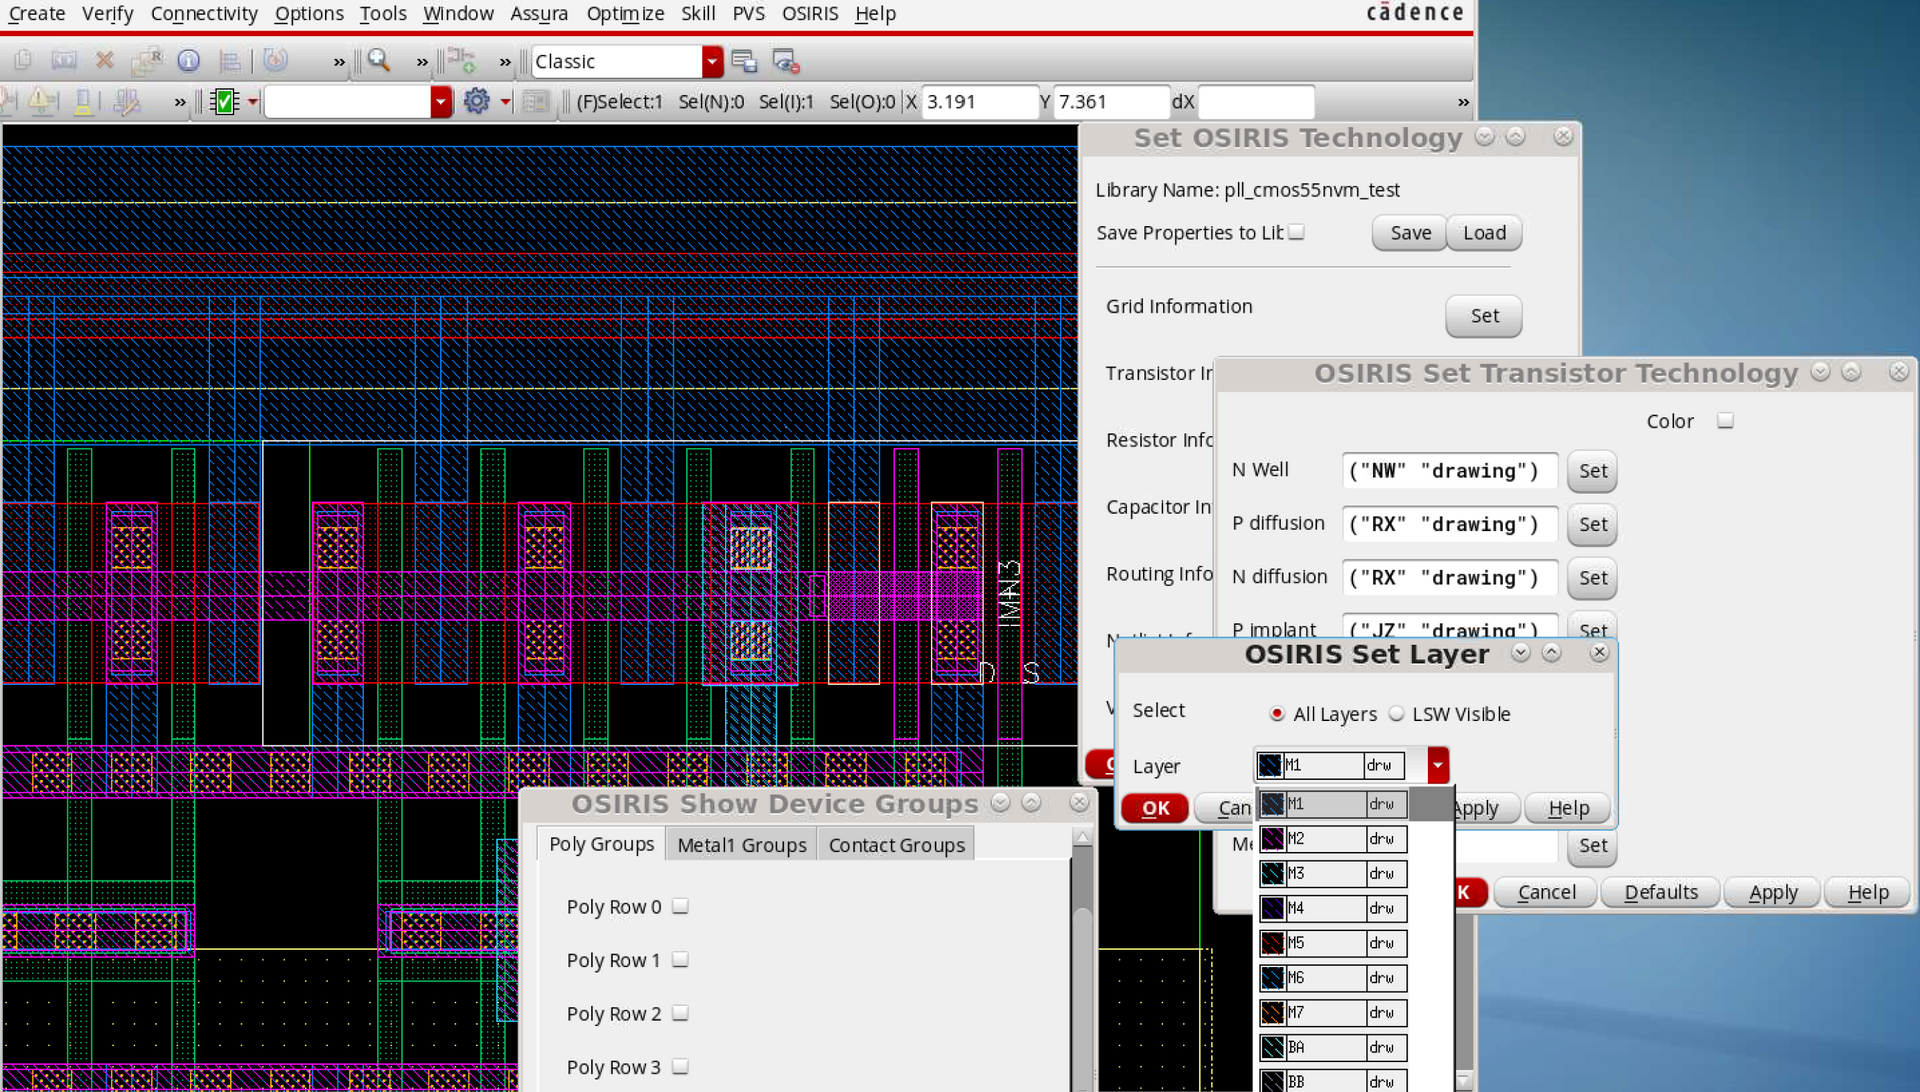Click the pencil edit layout icon
The width and height of the screenshot is (1920, 1092).
point(127,101)
